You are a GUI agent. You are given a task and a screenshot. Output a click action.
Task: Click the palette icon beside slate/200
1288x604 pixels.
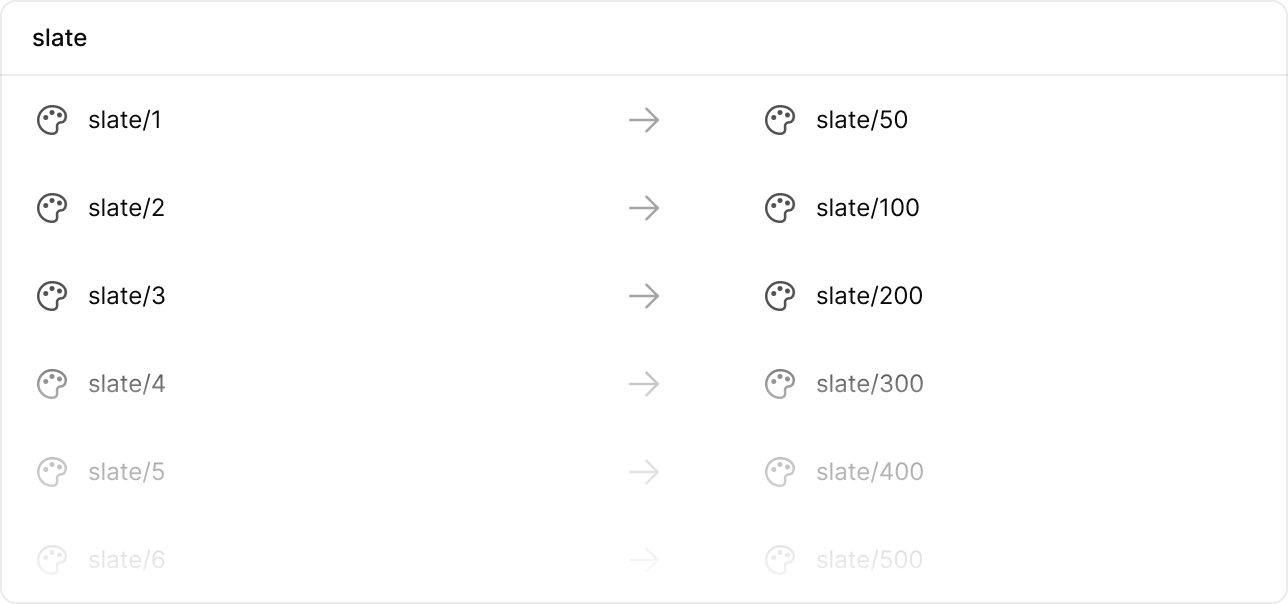coord(780,297)
